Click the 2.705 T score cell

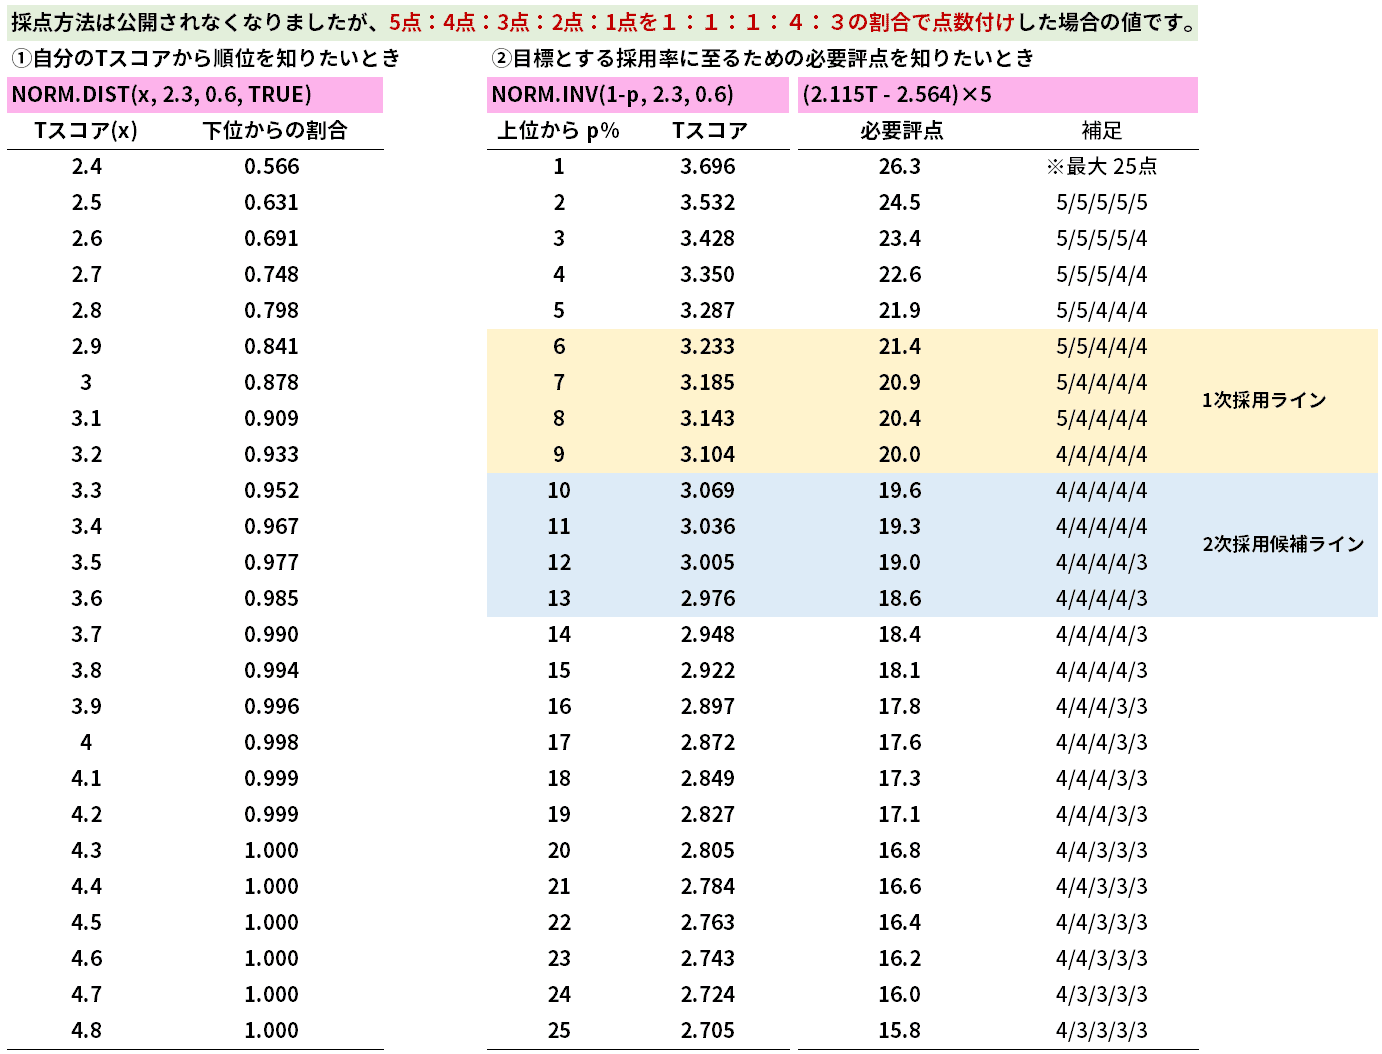click(x=707, y=1031)
